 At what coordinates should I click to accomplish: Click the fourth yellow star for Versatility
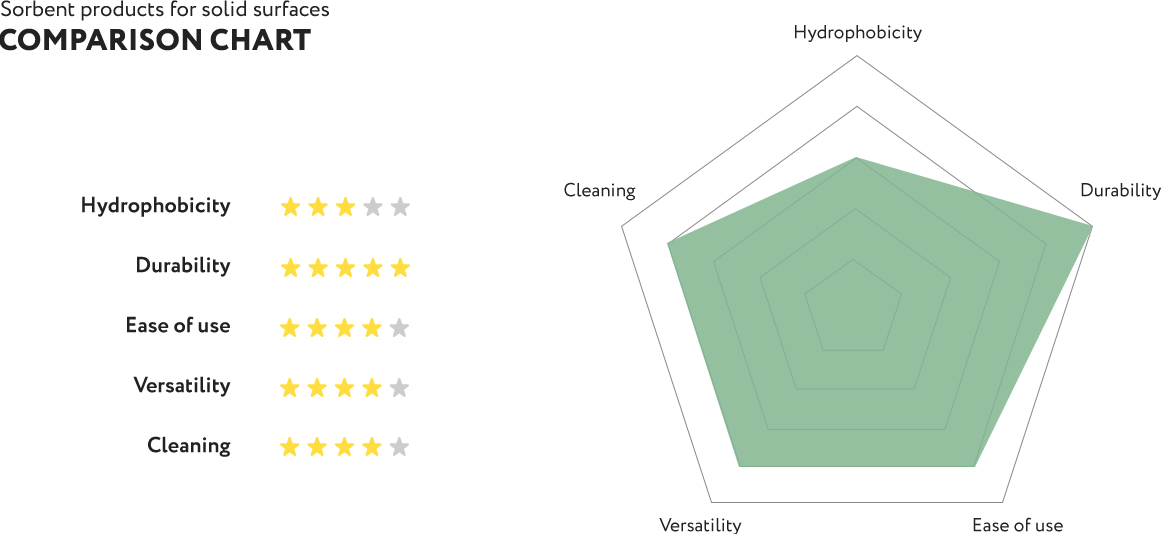coord(372,388)
